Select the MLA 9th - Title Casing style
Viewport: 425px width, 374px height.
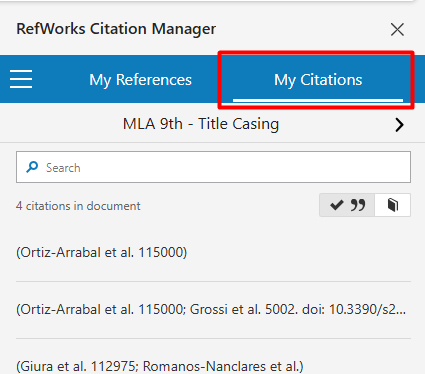point(201,124)
